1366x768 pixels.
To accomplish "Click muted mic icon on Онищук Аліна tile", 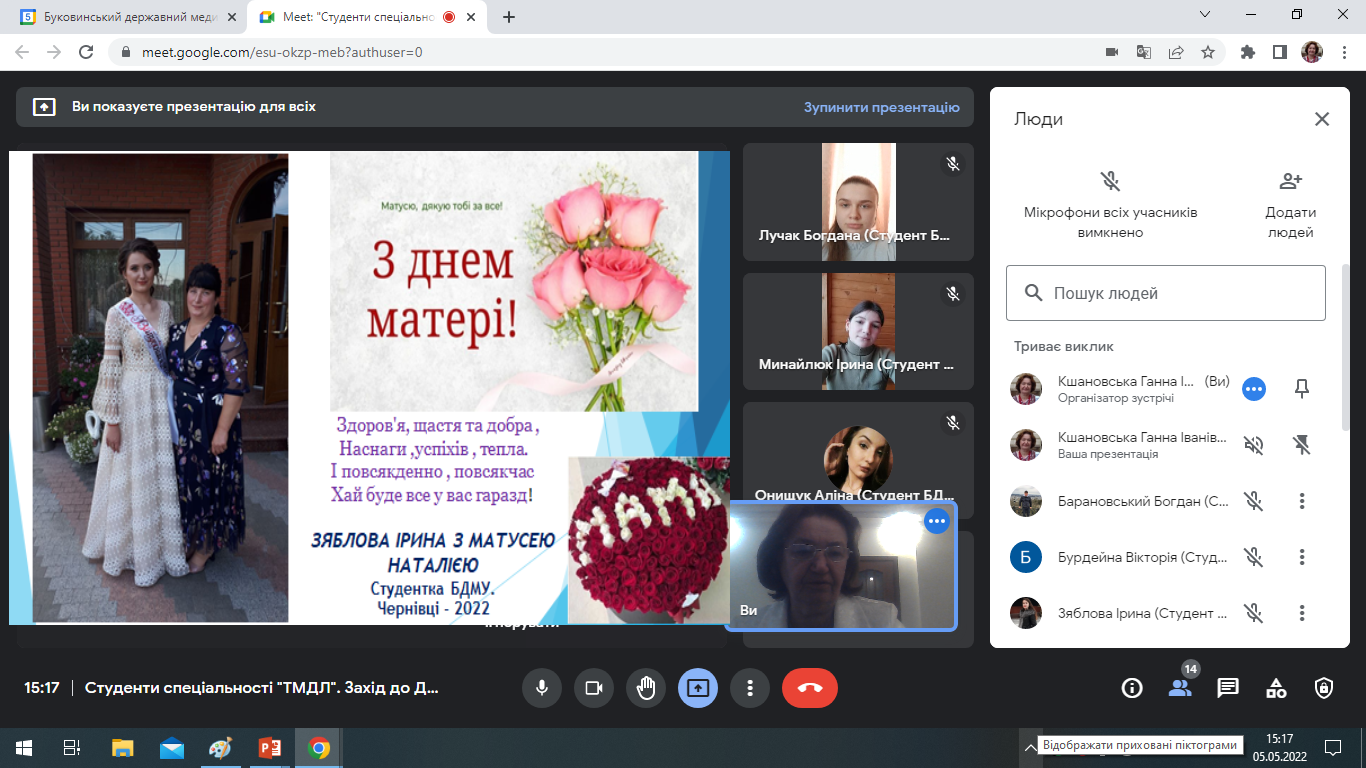I will click(x=953, y=423).
